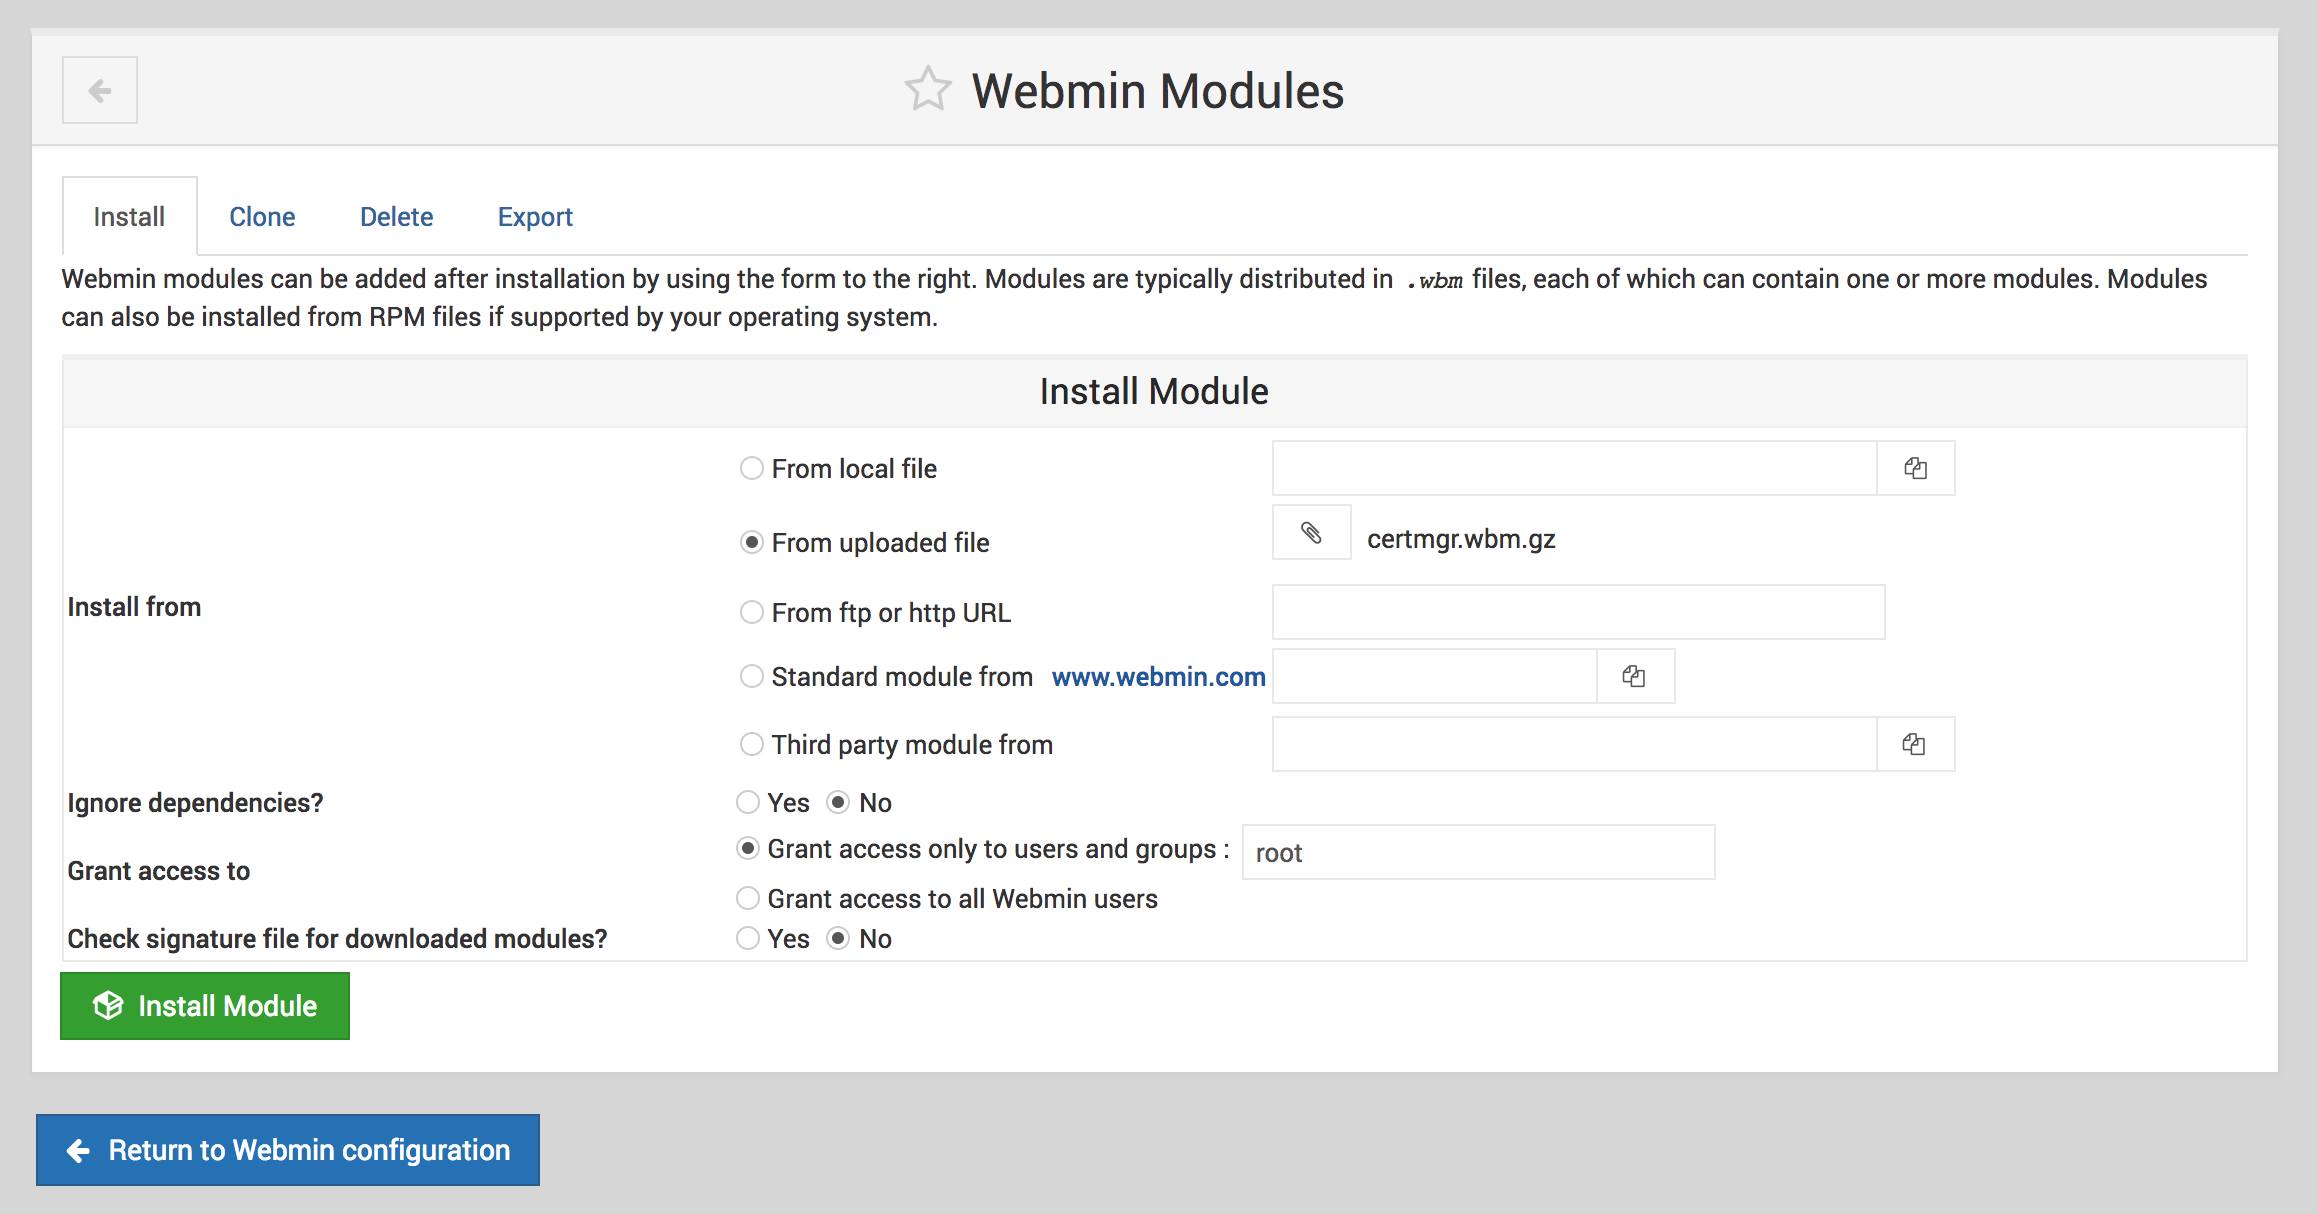
Task: Star the Webmin Modules page as favorite
Action: pos(929,89)
